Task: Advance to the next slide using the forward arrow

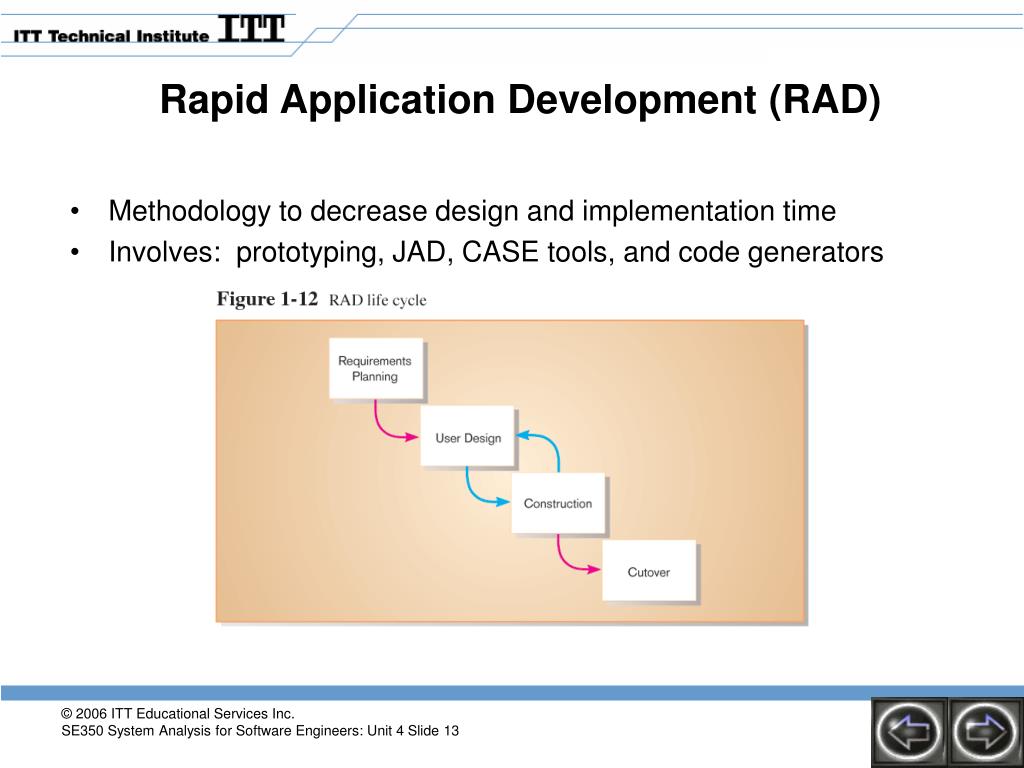Action: 985,733
